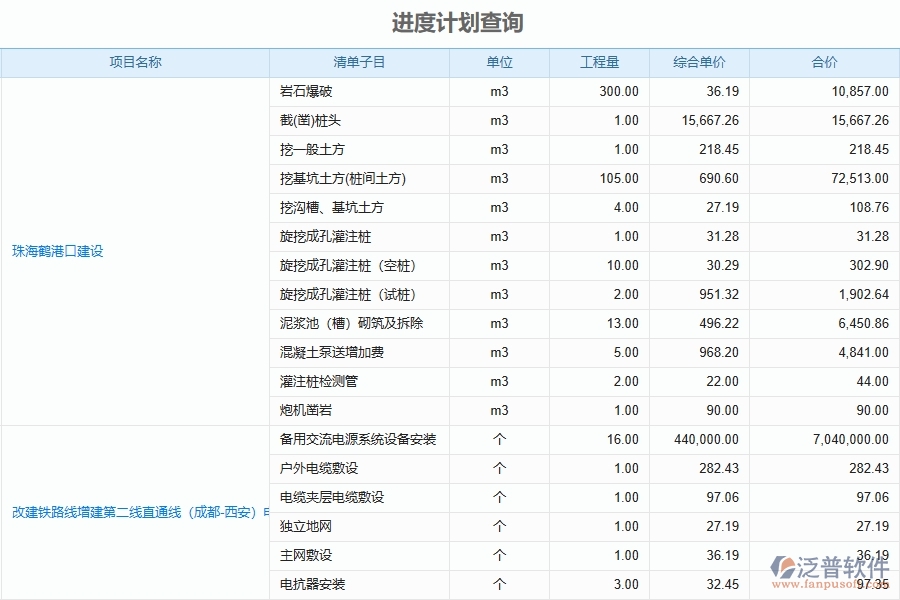Click the 灌注桩检测管 list entry

[x=320, y=381]
